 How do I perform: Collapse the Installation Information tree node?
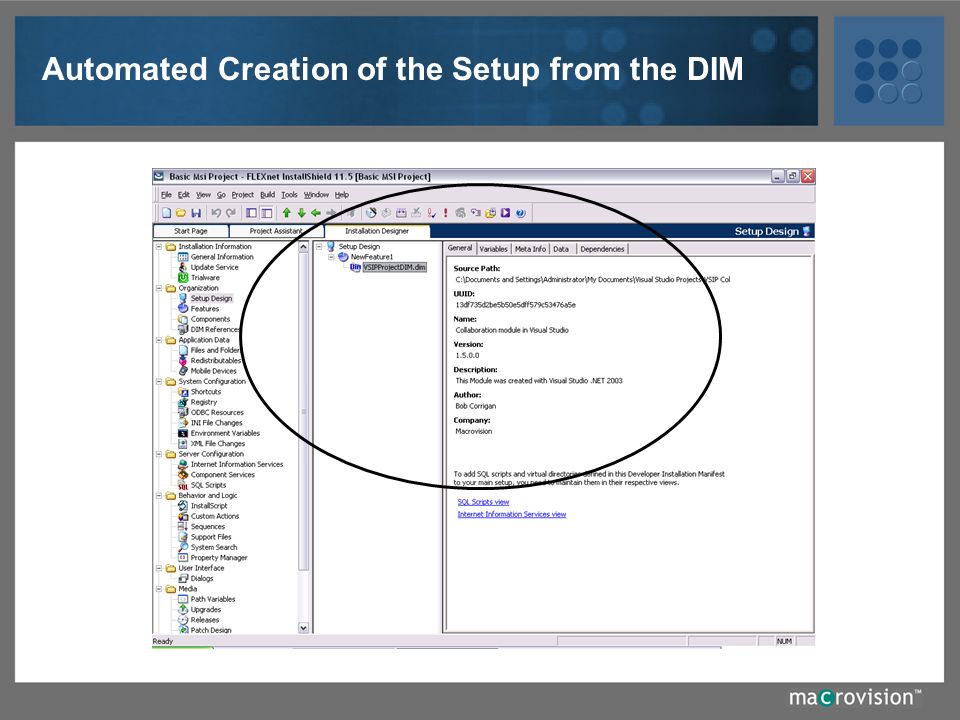click(x=159, y=247)
